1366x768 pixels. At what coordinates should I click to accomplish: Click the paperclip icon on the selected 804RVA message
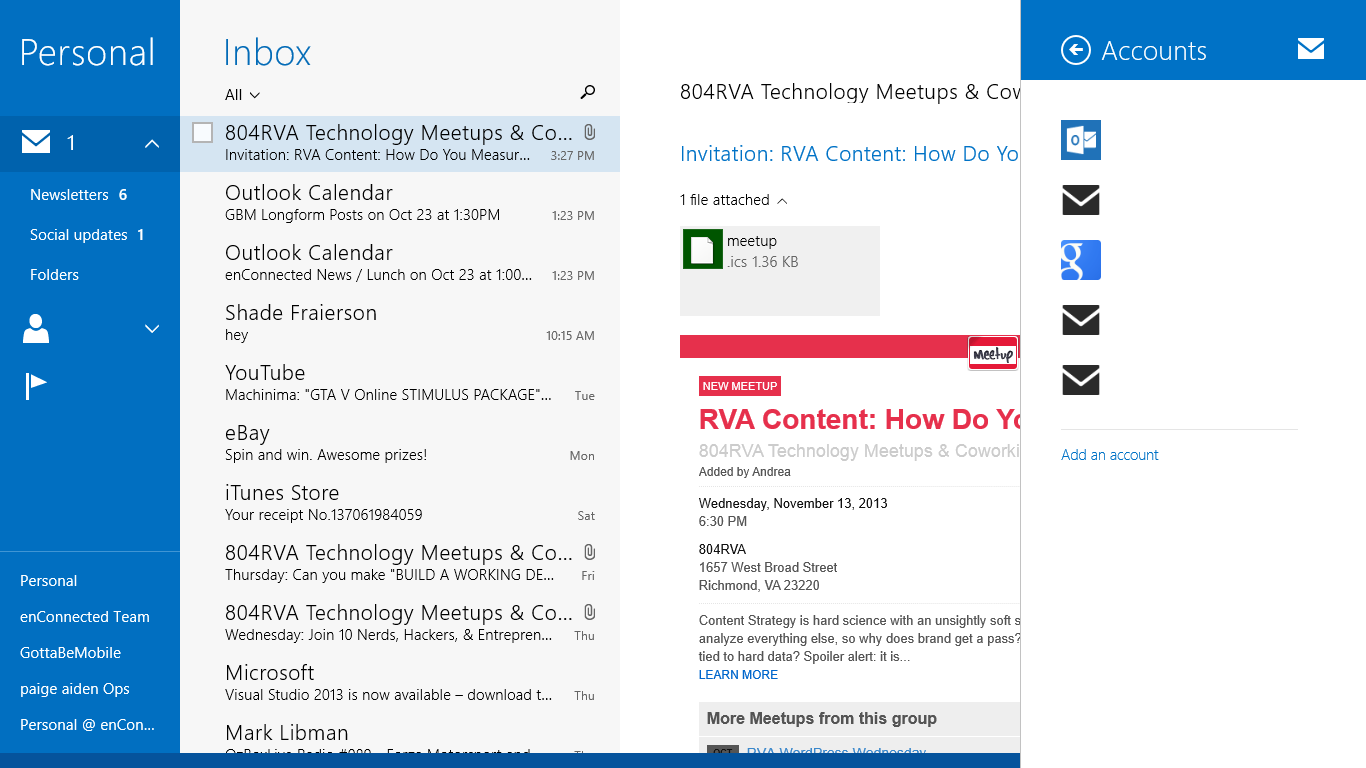[x=590, y=132]
